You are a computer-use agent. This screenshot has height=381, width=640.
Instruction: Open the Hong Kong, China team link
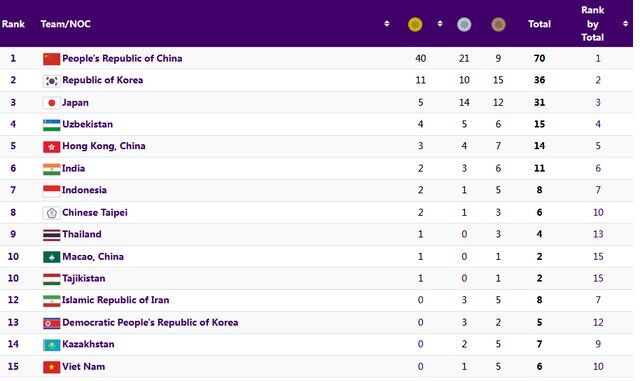(104, 146)
